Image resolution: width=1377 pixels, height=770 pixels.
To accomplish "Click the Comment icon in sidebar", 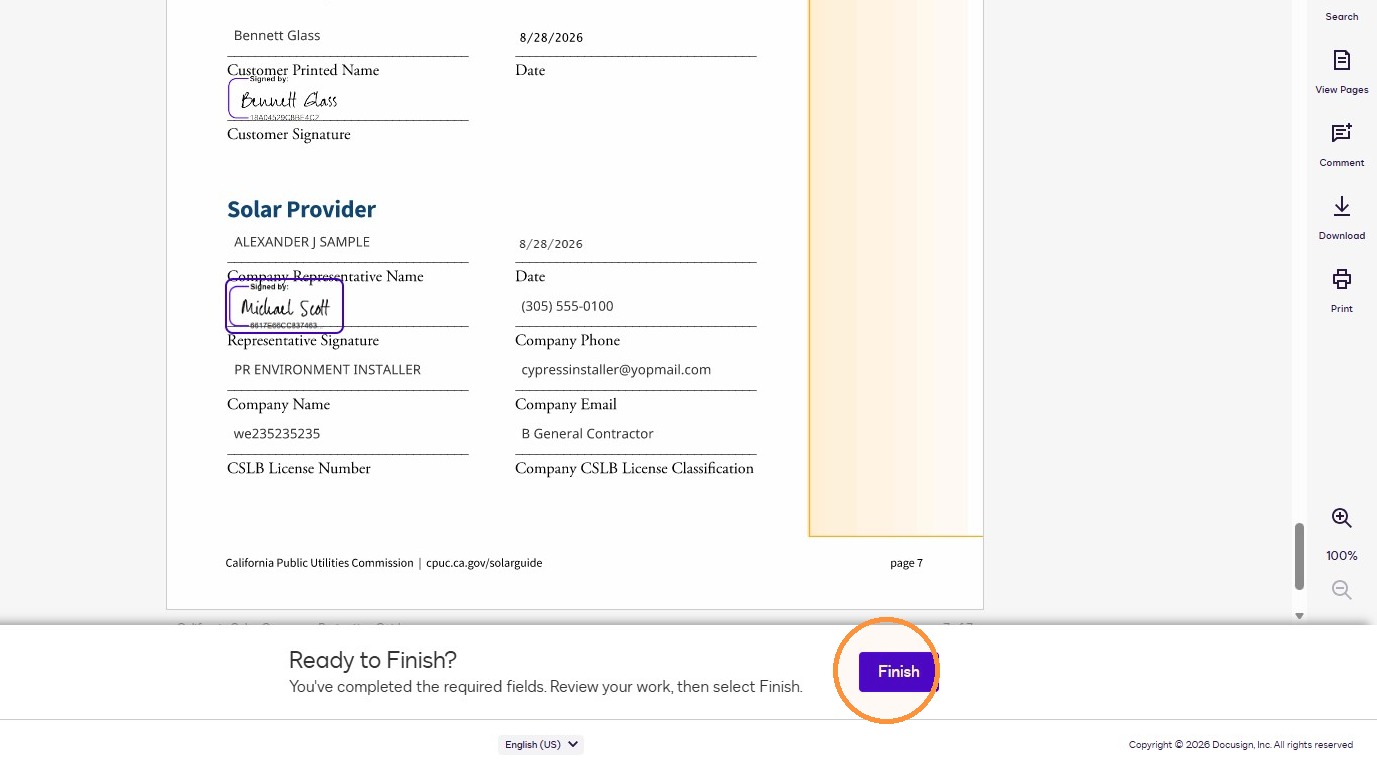I will click(1341, 133).
